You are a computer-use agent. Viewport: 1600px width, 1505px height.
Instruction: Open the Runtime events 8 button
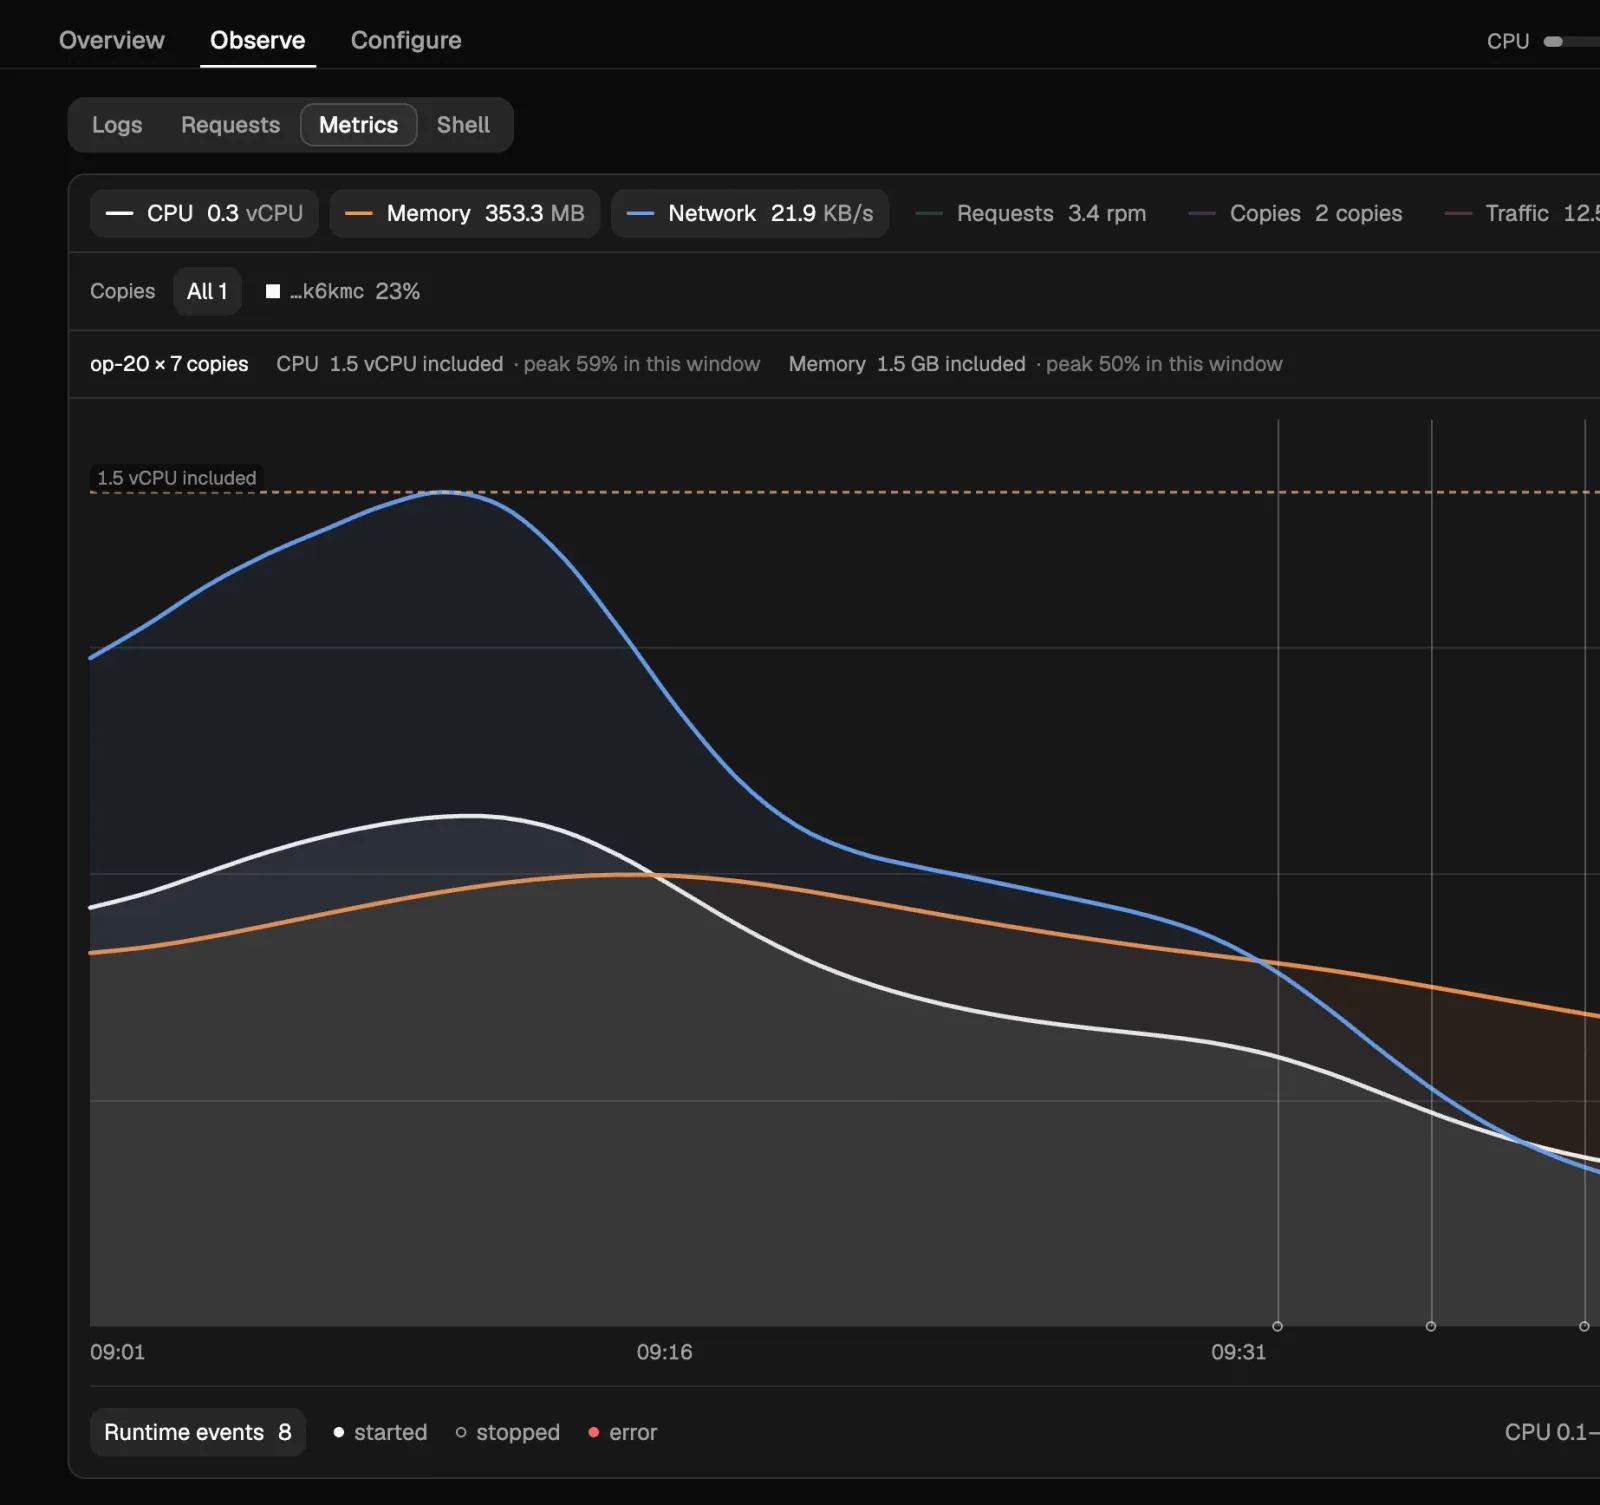(197, 1432)
